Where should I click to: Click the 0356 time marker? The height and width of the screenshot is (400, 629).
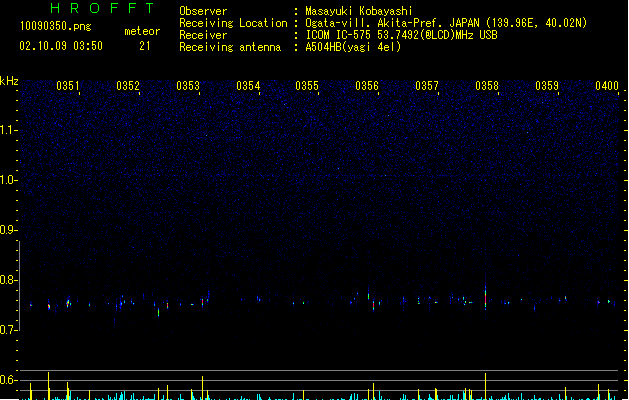coord(367,86)
